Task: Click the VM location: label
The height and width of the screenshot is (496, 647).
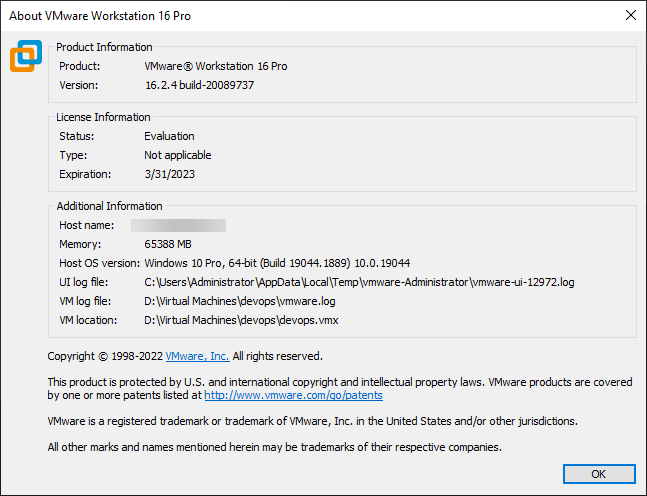Action: point(88,320)
